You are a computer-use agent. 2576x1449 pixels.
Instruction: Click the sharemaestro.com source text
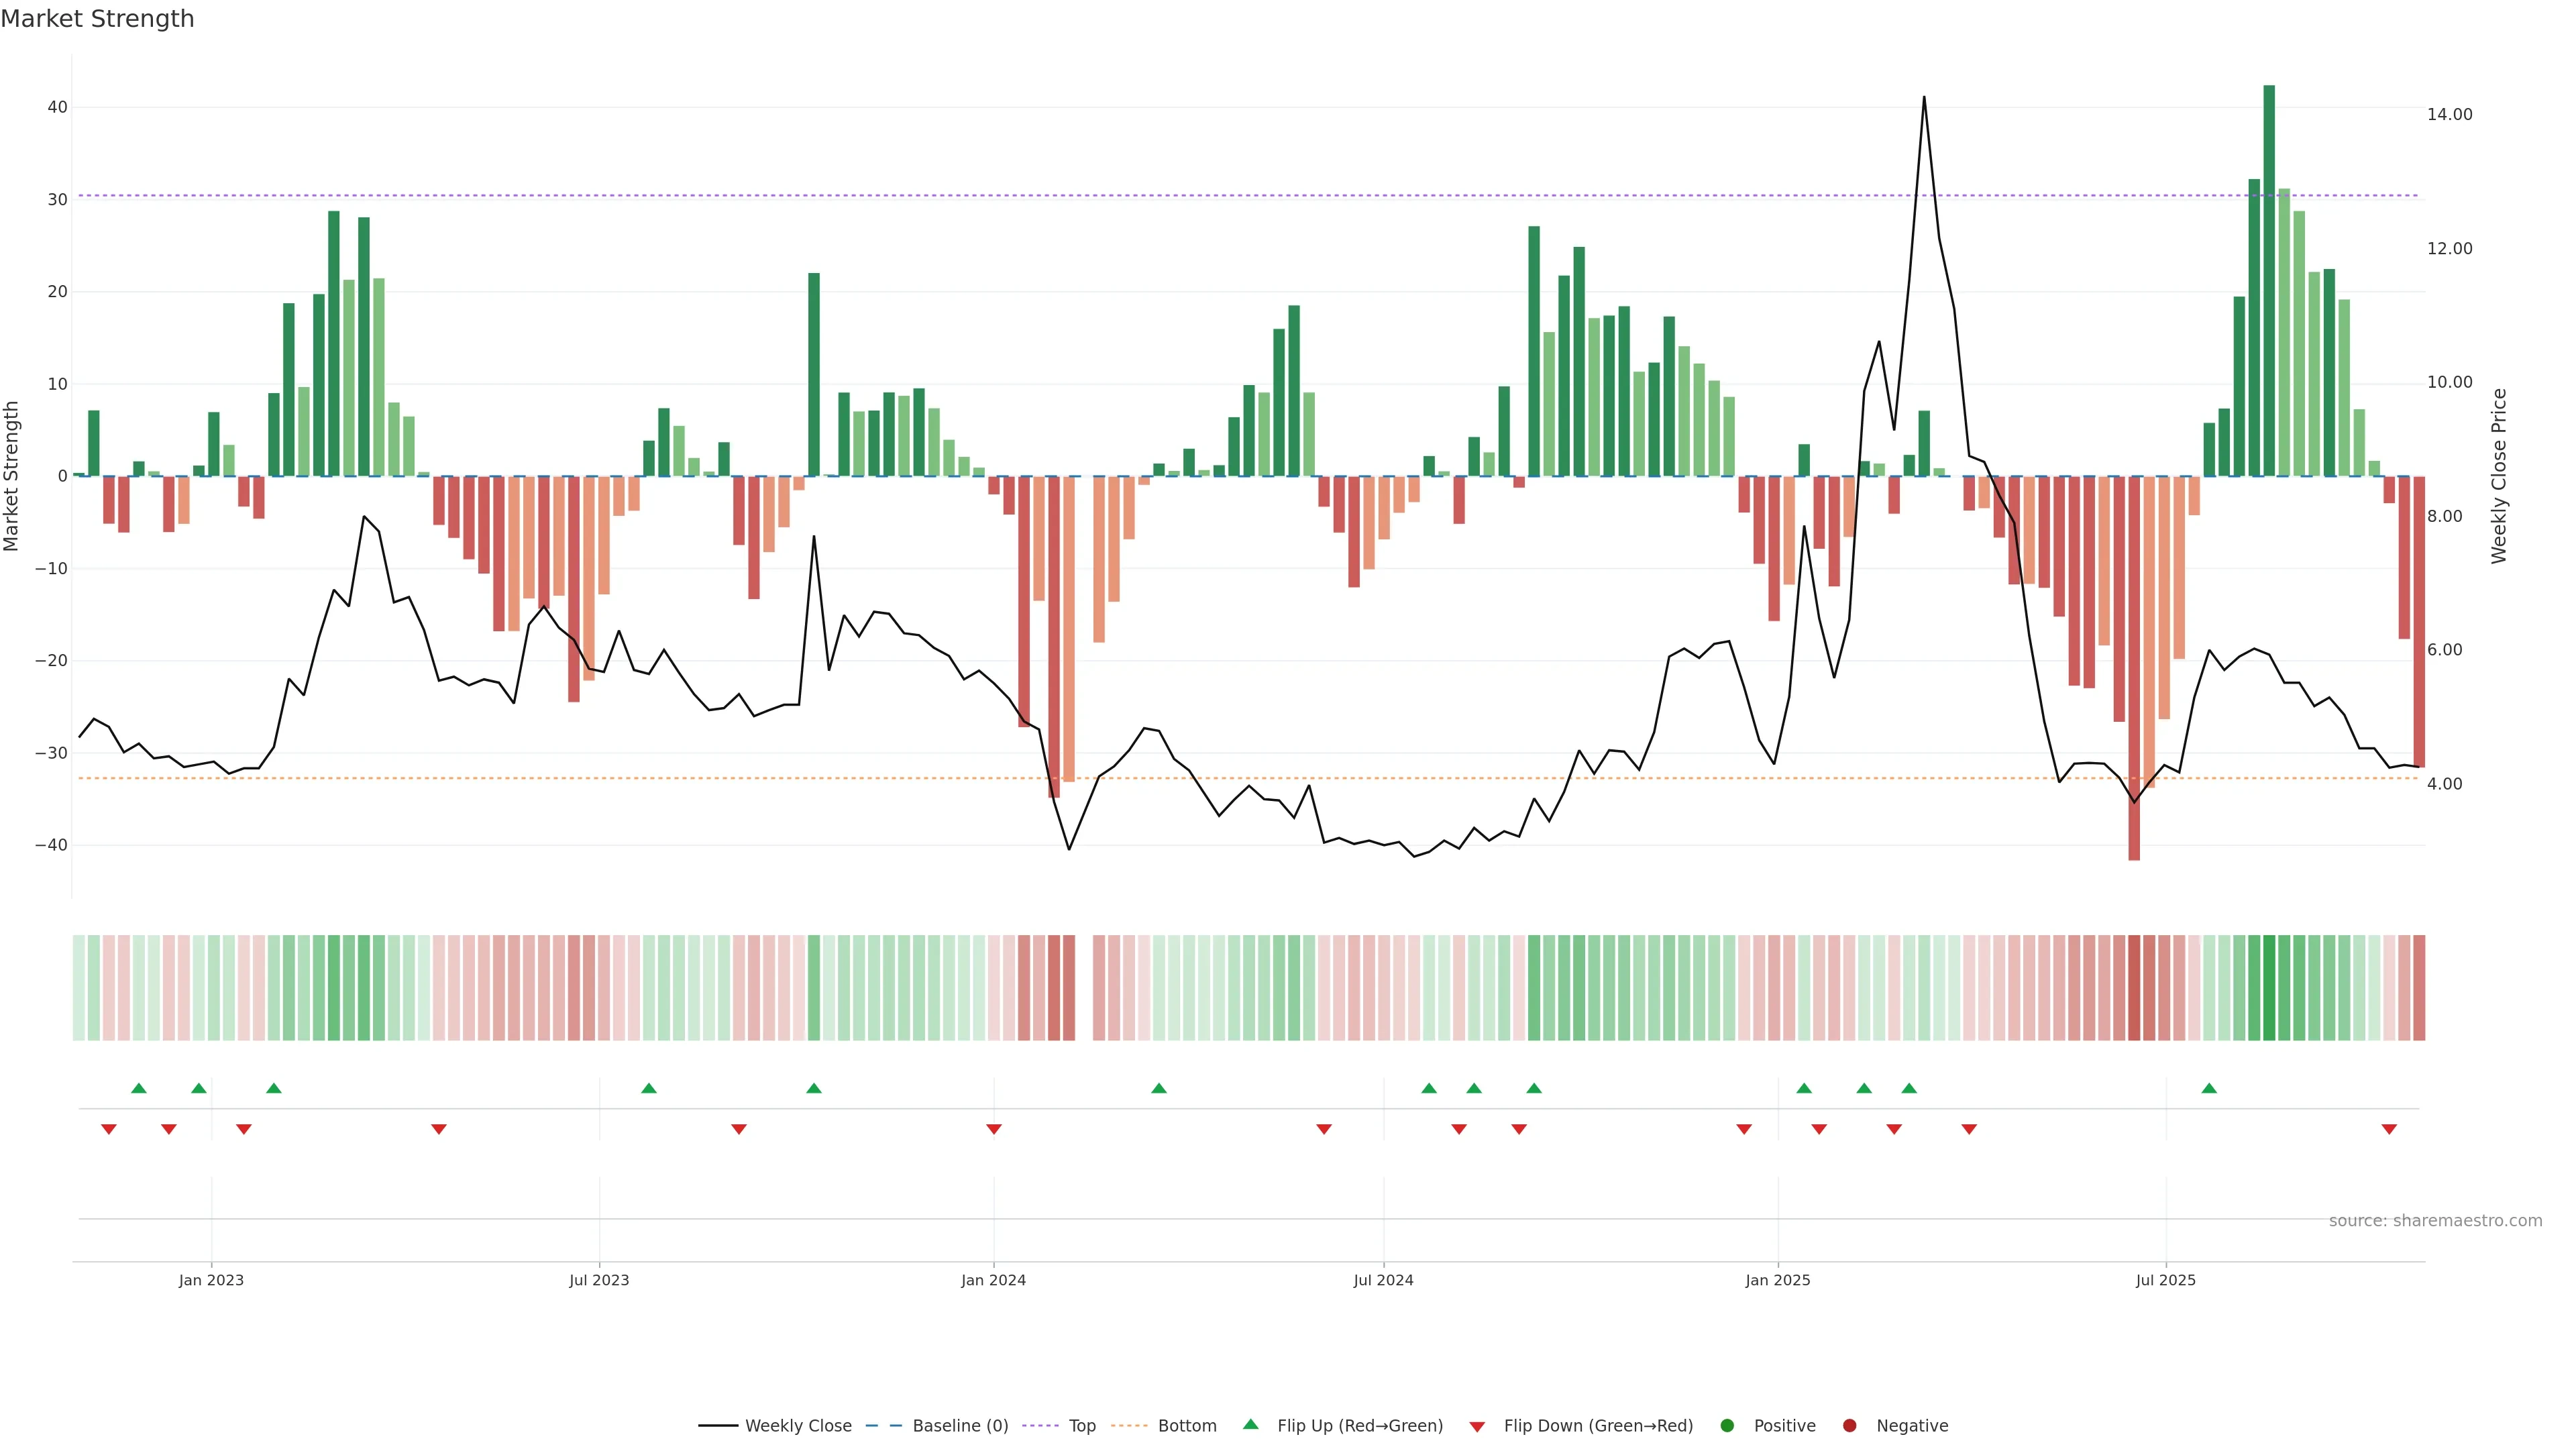[2435, 1220]
